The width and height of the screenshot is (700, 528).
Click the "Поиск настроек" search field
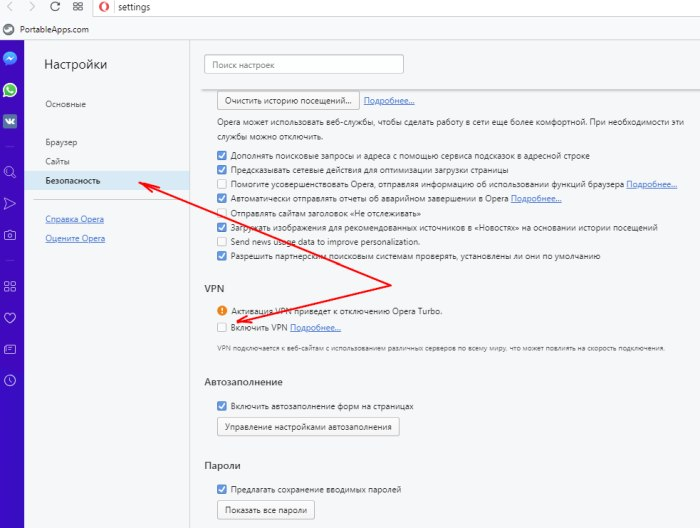[x=303, y=65]
